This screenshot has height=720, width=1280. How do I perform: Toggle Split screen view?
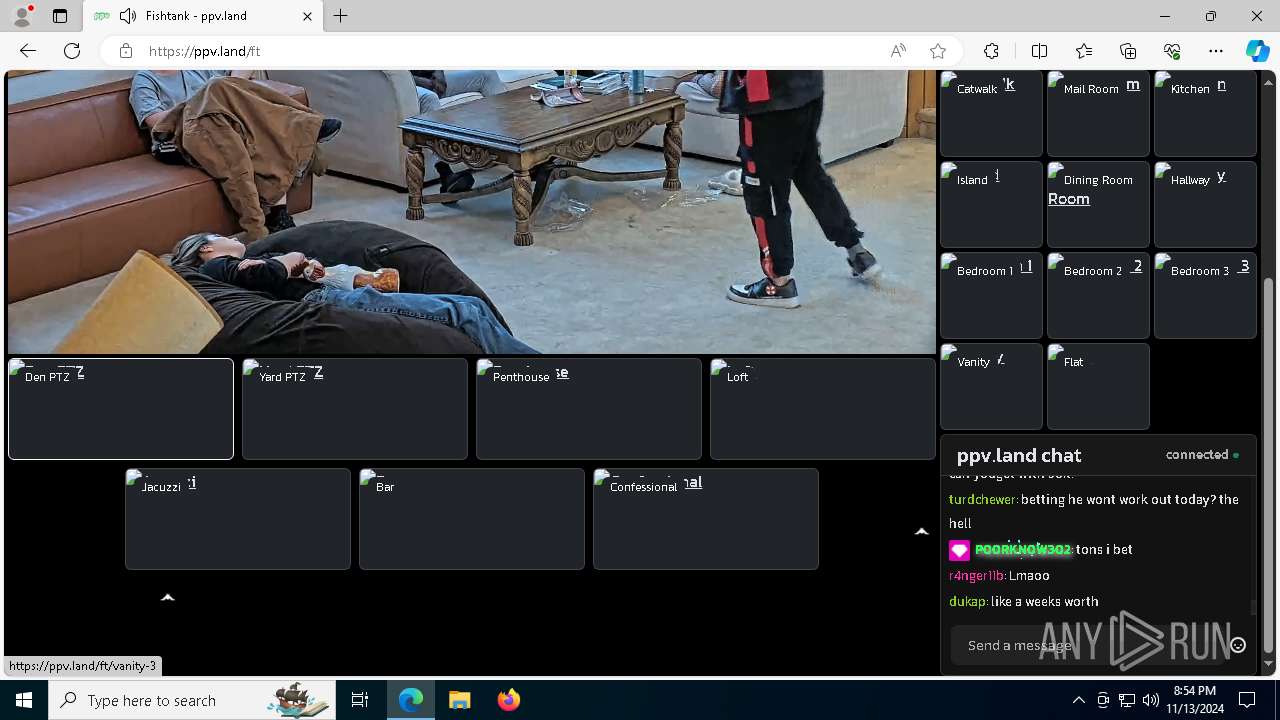point(1039,51)
